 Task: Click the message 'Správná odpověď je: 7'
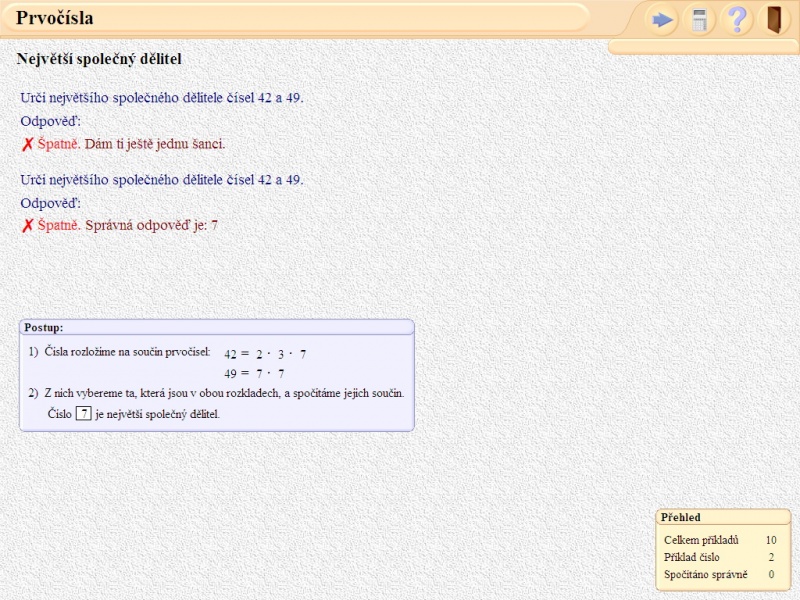point(152,226)
